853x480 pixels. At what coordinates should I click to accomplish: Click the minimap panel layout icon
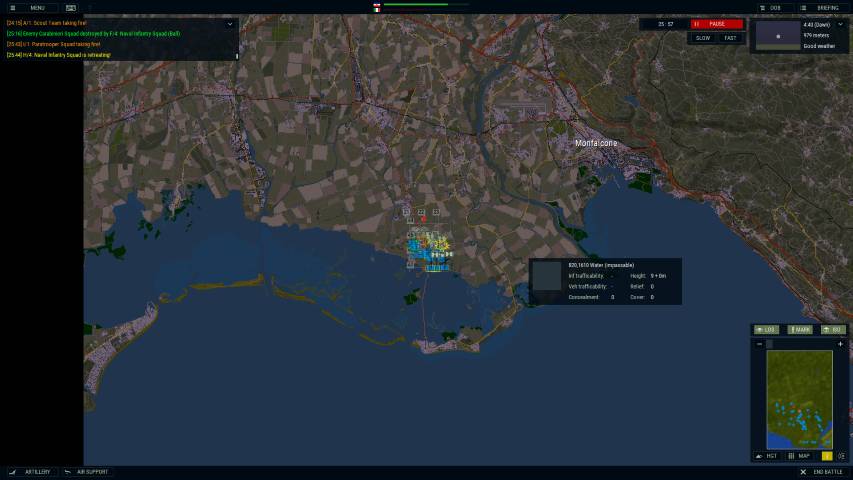coord(841,455)
